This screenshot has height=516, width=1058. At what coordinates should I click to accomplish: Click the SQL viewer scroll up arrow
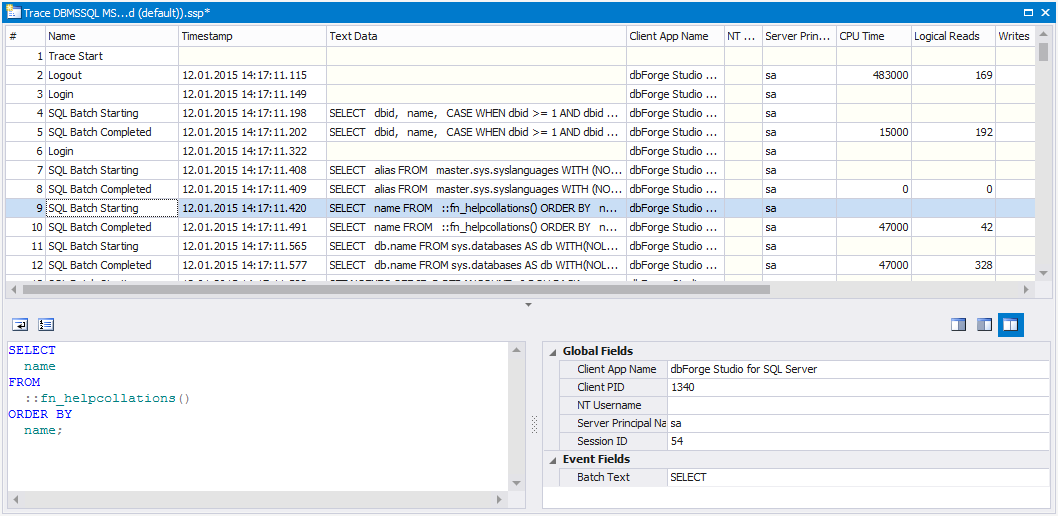(515, 349)
